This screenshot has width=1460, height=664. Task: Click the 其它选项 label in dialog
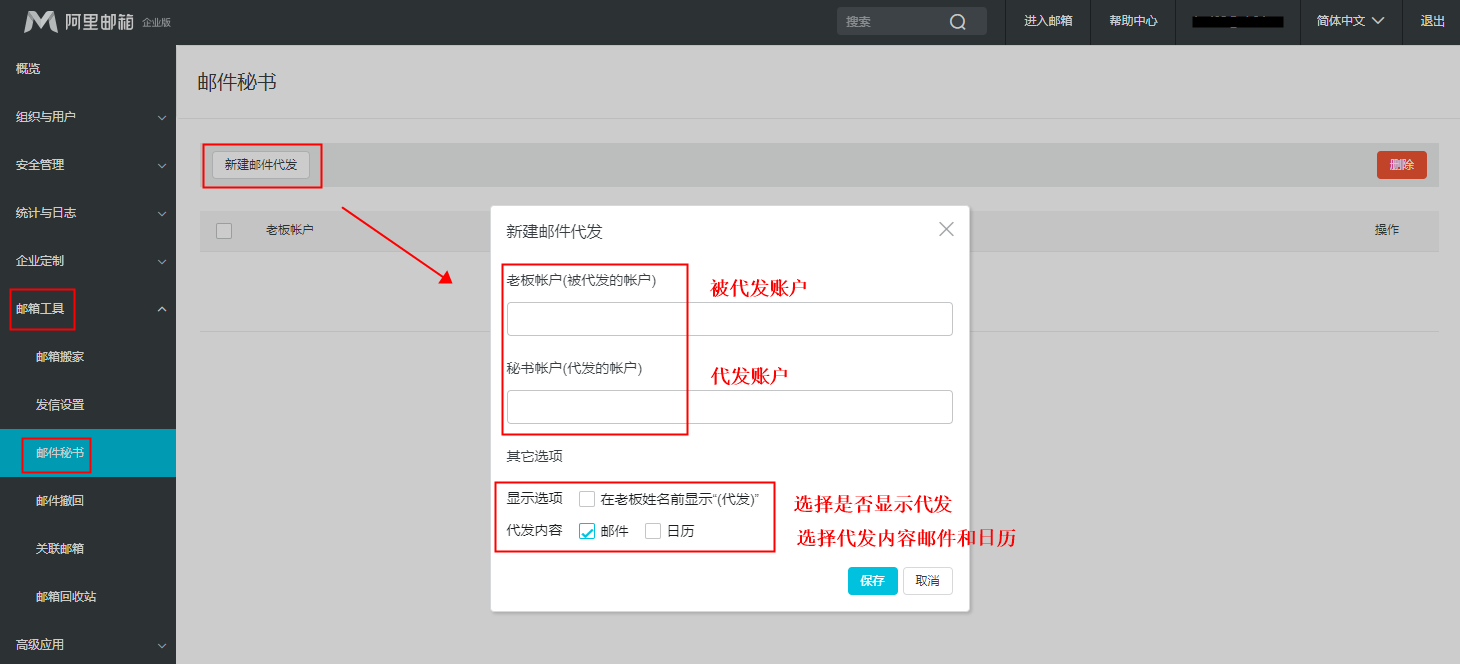tap(535, 456)
